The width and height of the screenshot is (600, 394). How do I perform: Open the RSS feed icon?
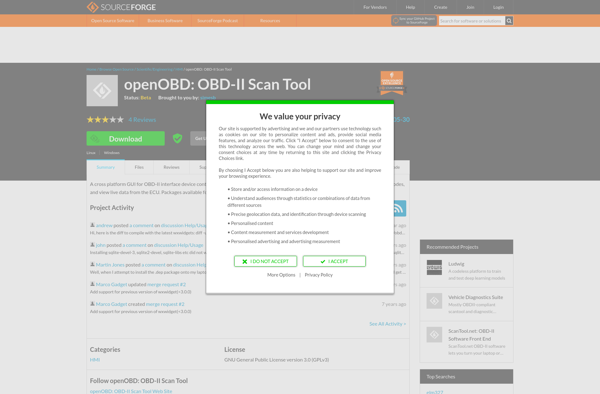tap(399, 208)
